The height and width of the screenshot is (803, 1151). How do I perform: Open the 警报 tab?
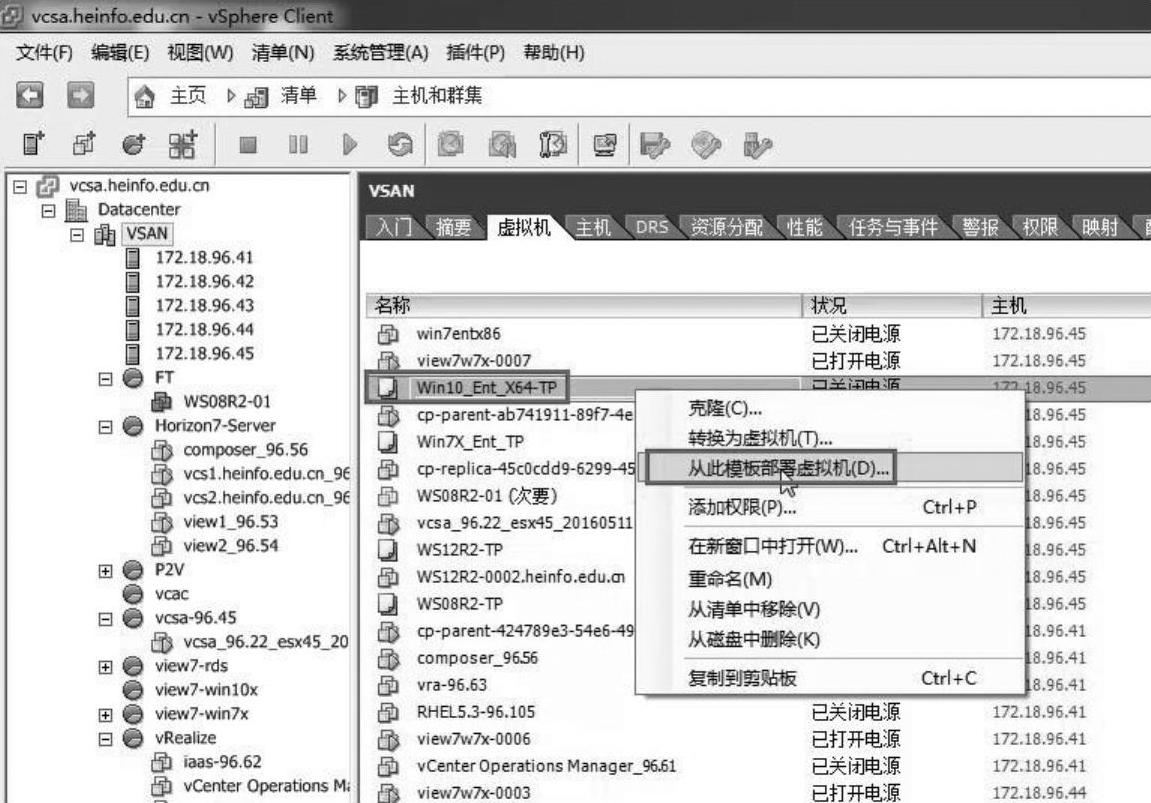pyautogui.click(x=981, y=228)
